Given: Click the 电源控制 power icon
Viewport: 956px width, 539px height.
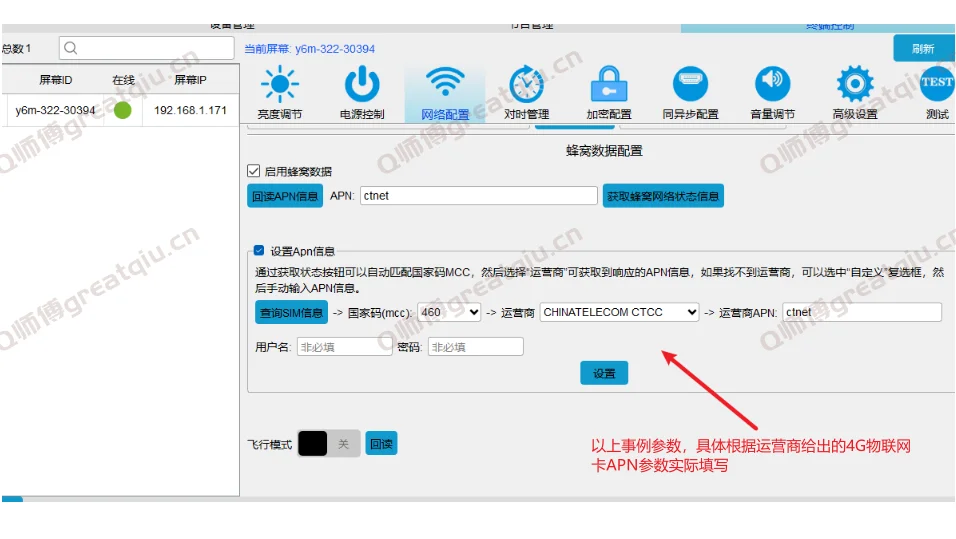Looking at the screenshot, I should 362,86.
